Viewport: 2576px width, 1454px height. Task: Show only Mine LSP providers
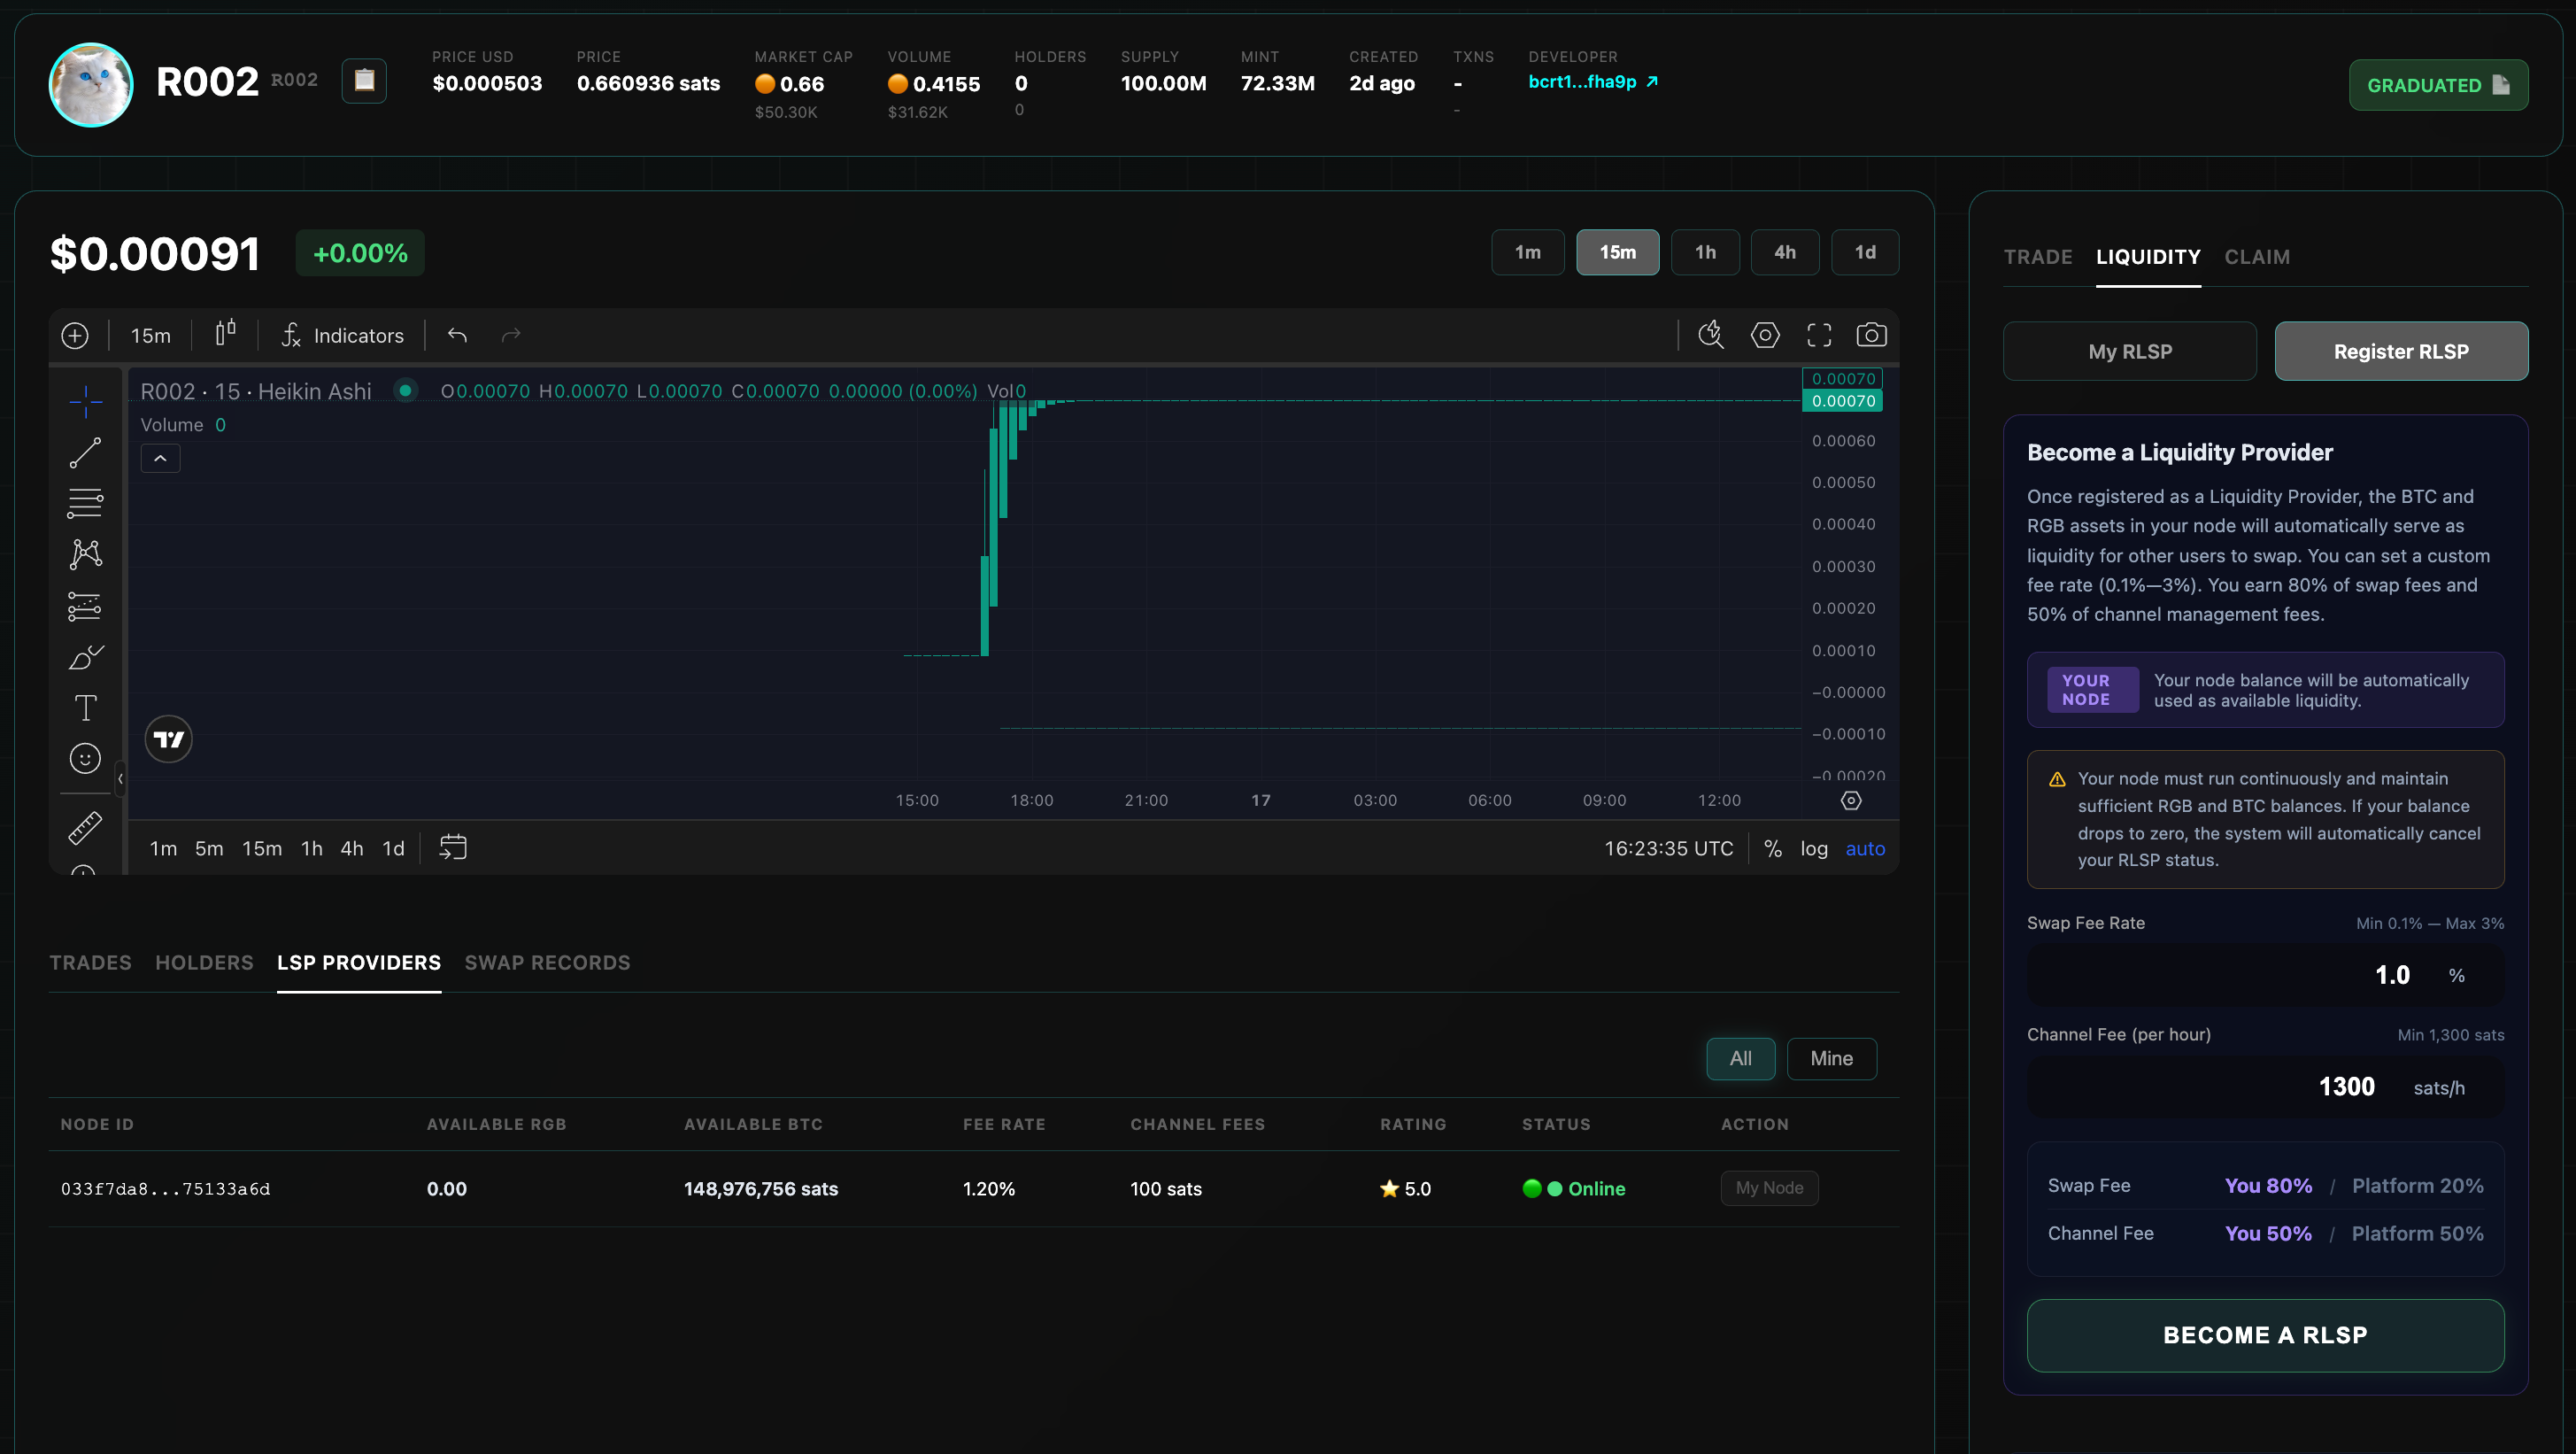1831,1058
